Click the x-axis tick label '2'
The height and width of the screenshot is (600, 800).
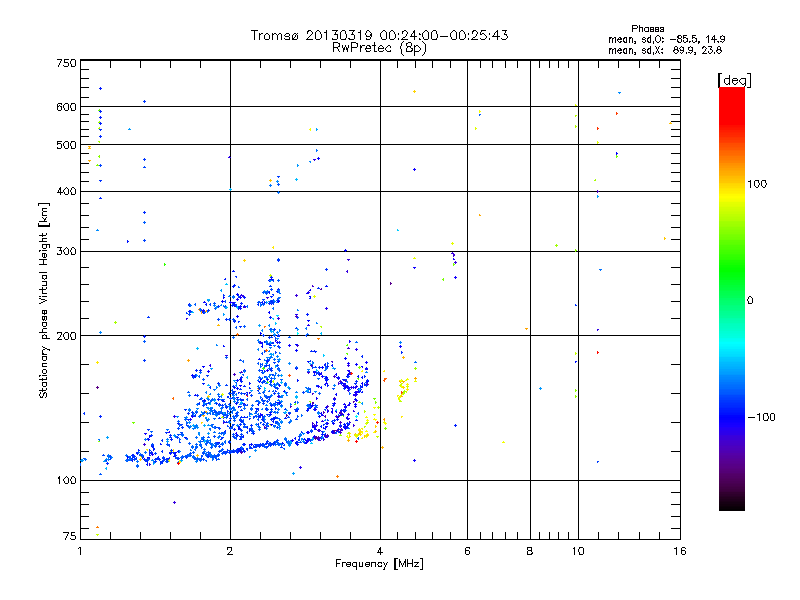point(230,551)
